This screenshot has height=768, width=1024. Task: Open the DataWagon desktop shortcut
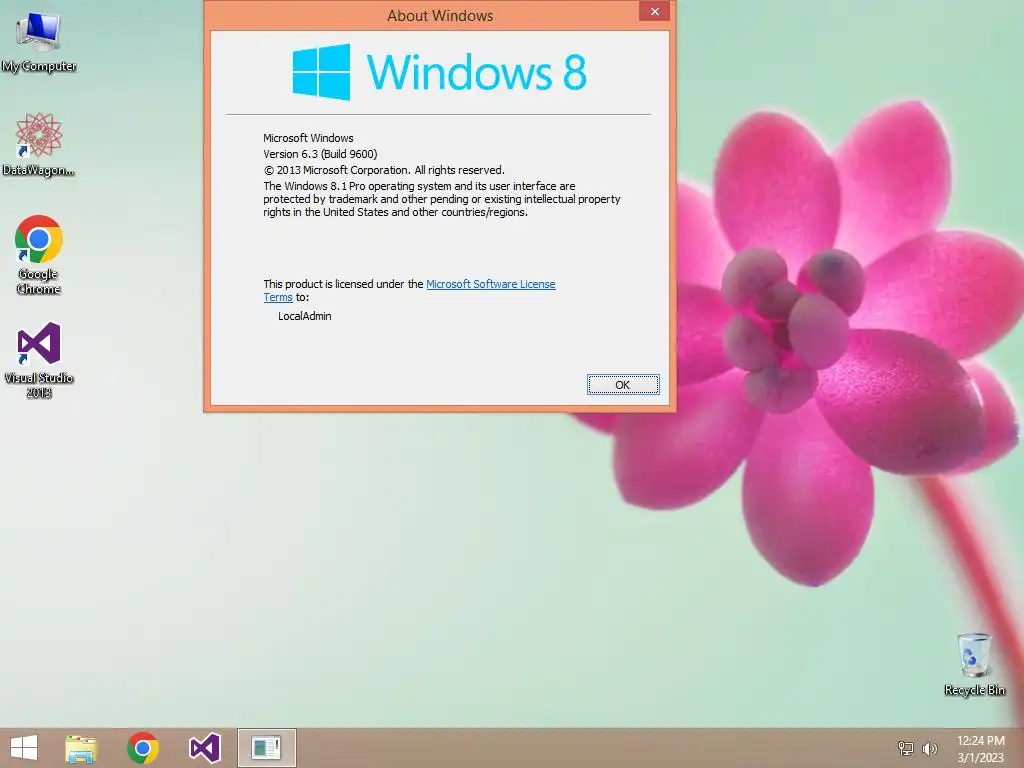pyautogui.click(x=39, y=144)
